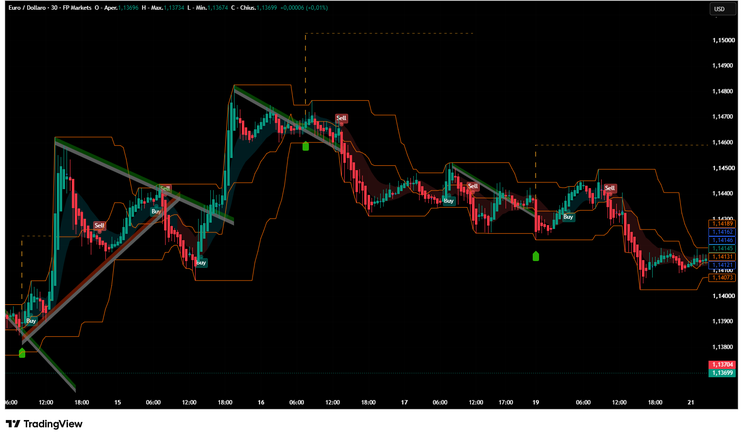Click the TradingView logo
The width and height of the screenshot is (743, 438).
coord(44,424)
